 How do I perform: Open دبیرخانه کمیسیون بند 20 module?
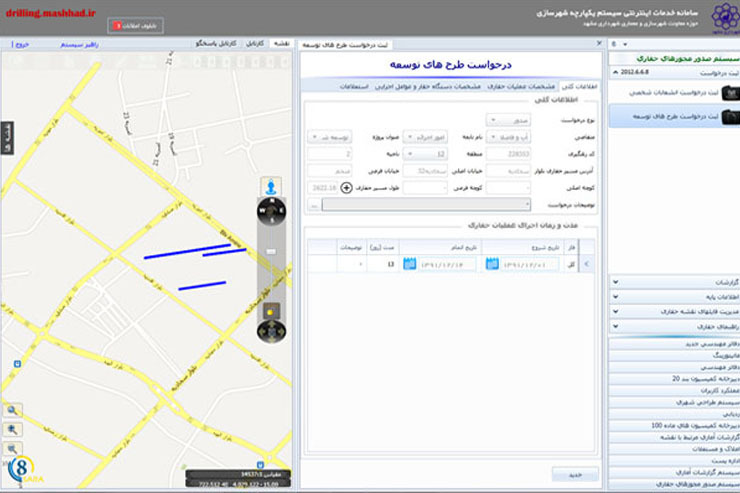pos(675,379)
